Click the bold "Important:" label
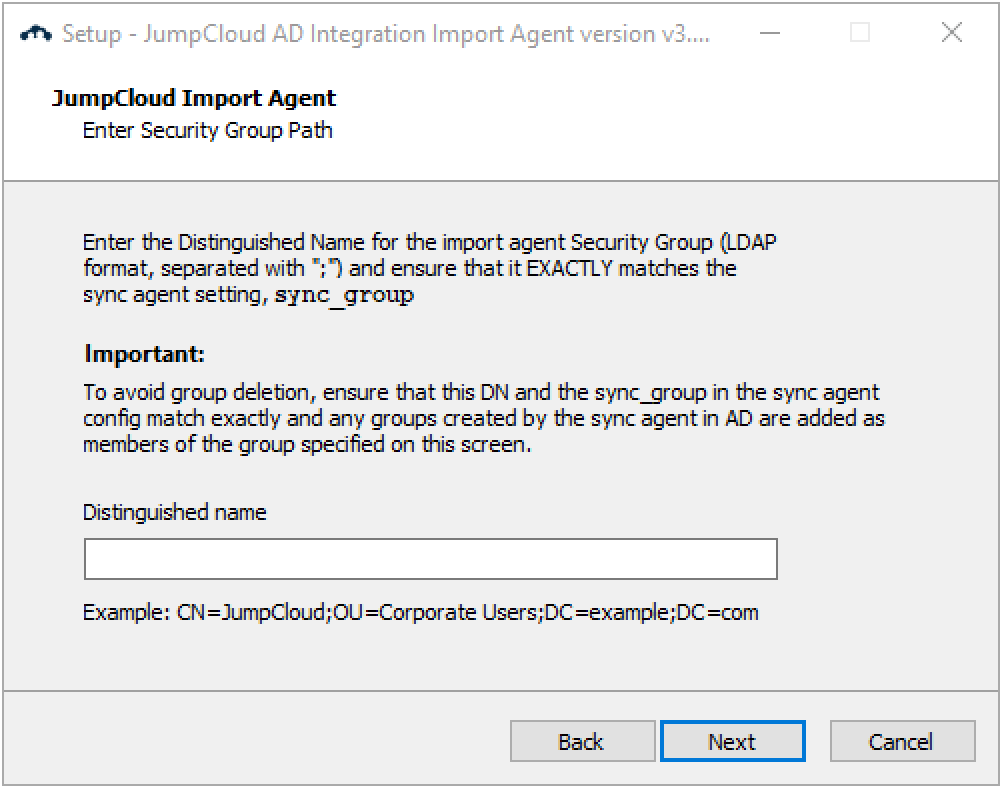 pos(144,354)
